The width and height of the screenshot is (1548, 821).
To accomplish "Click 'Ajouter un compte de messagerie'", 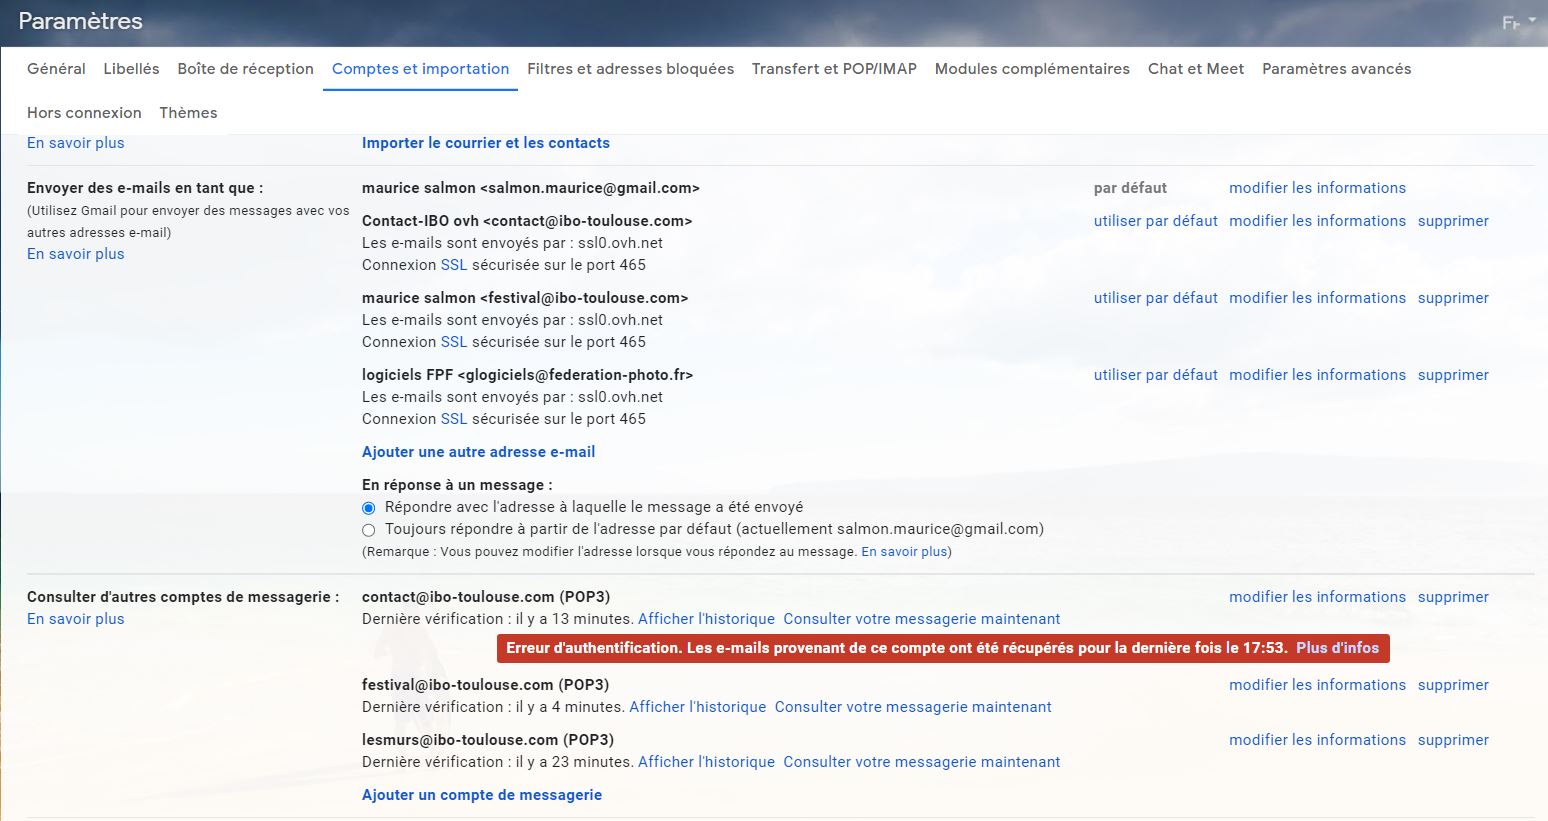I will [x=481, y=795].
